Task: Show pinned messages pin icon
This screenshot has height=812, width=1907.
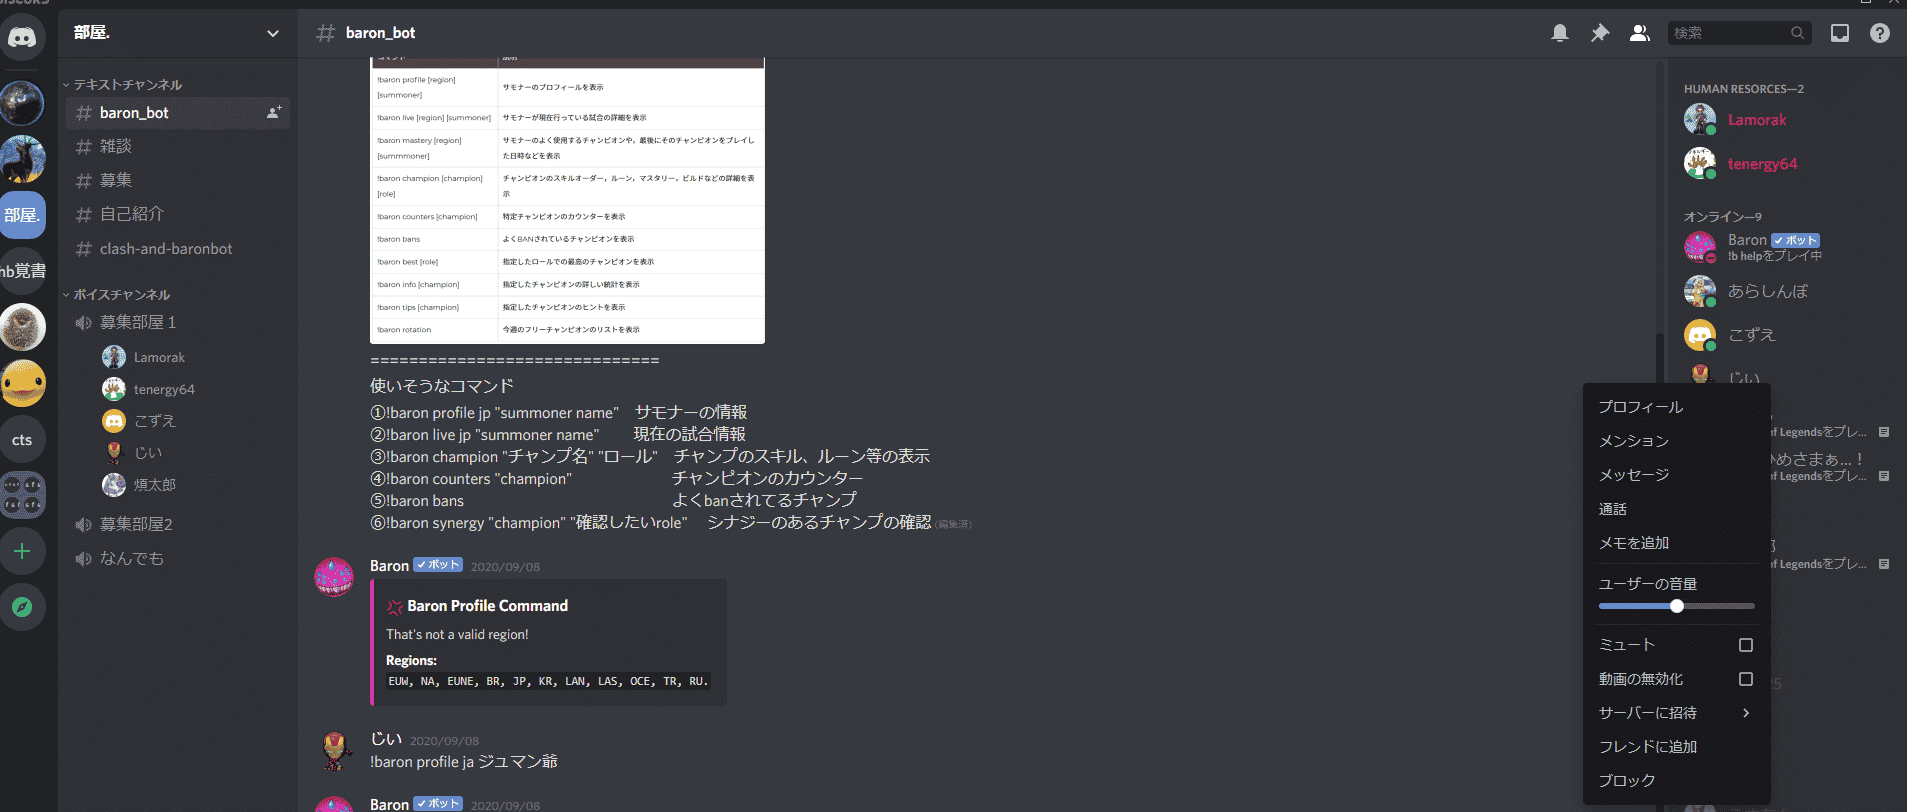Action: [x=1600, y=33]
